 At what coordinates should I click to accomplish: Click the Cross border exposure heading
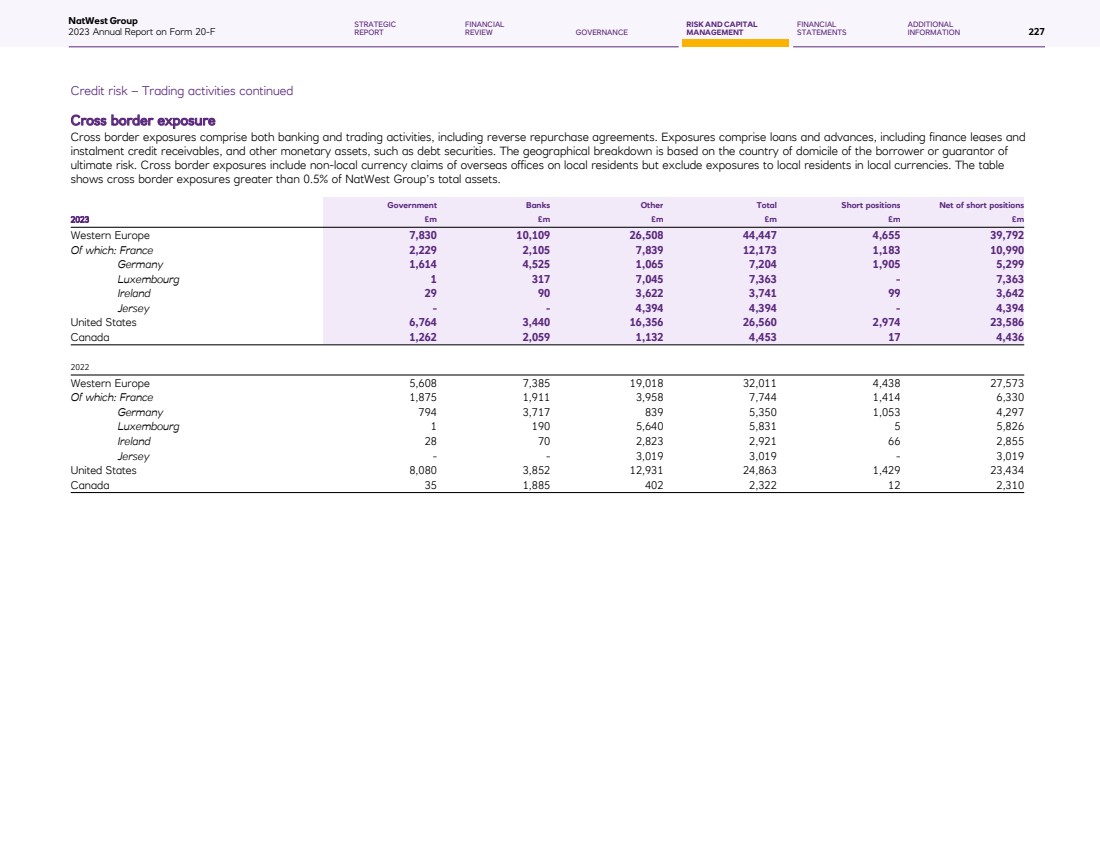(142, 122)
